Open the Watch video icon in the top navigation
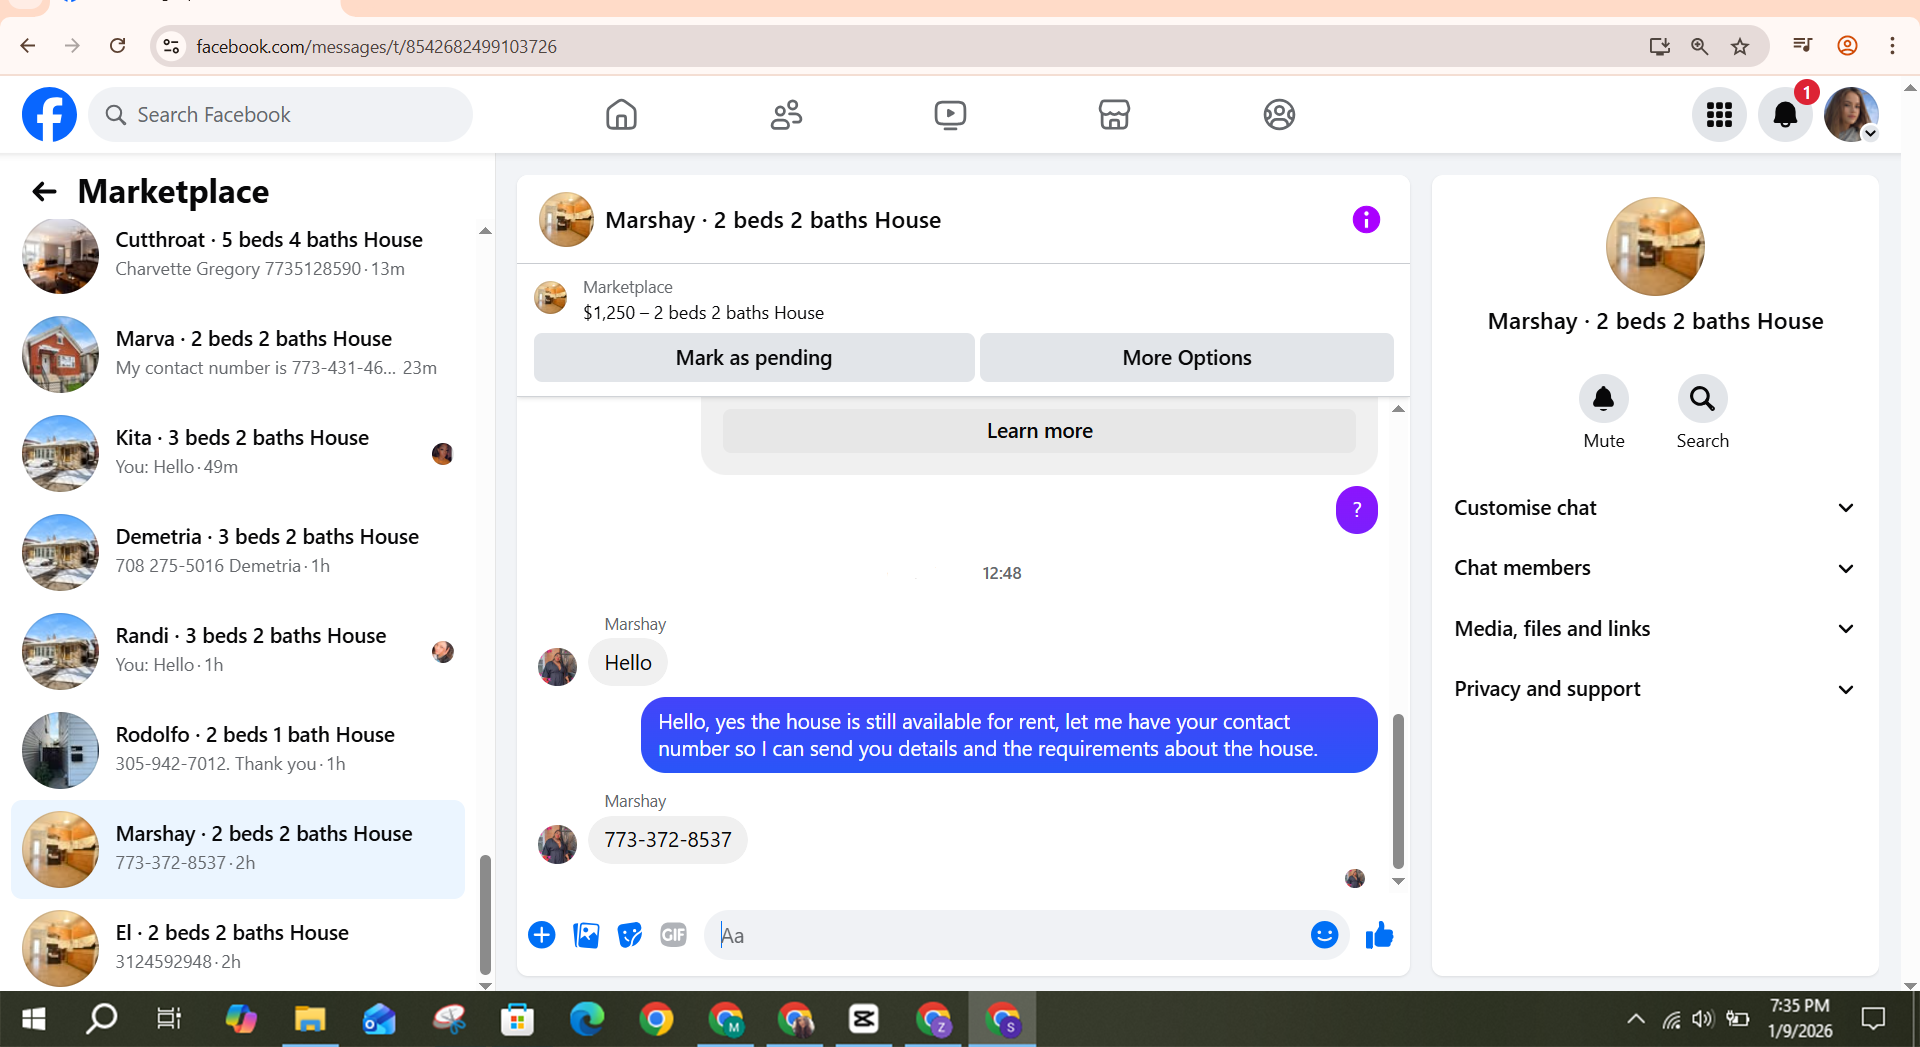This screenshot has height=1047, width=1920. [x=950, y=115]
